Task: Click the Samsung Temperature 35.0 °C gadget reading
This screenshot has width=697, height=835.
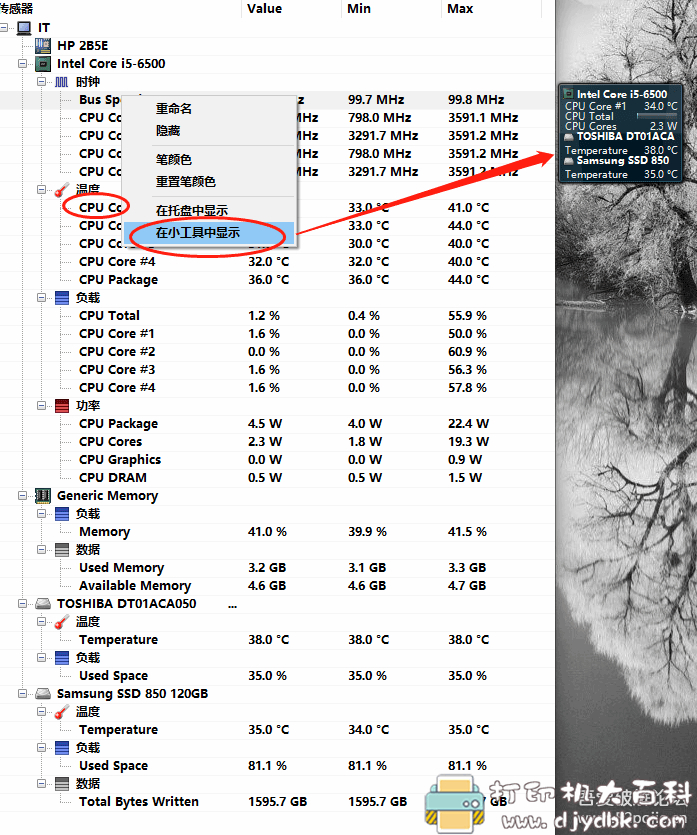Action: [x=661, y=174]
